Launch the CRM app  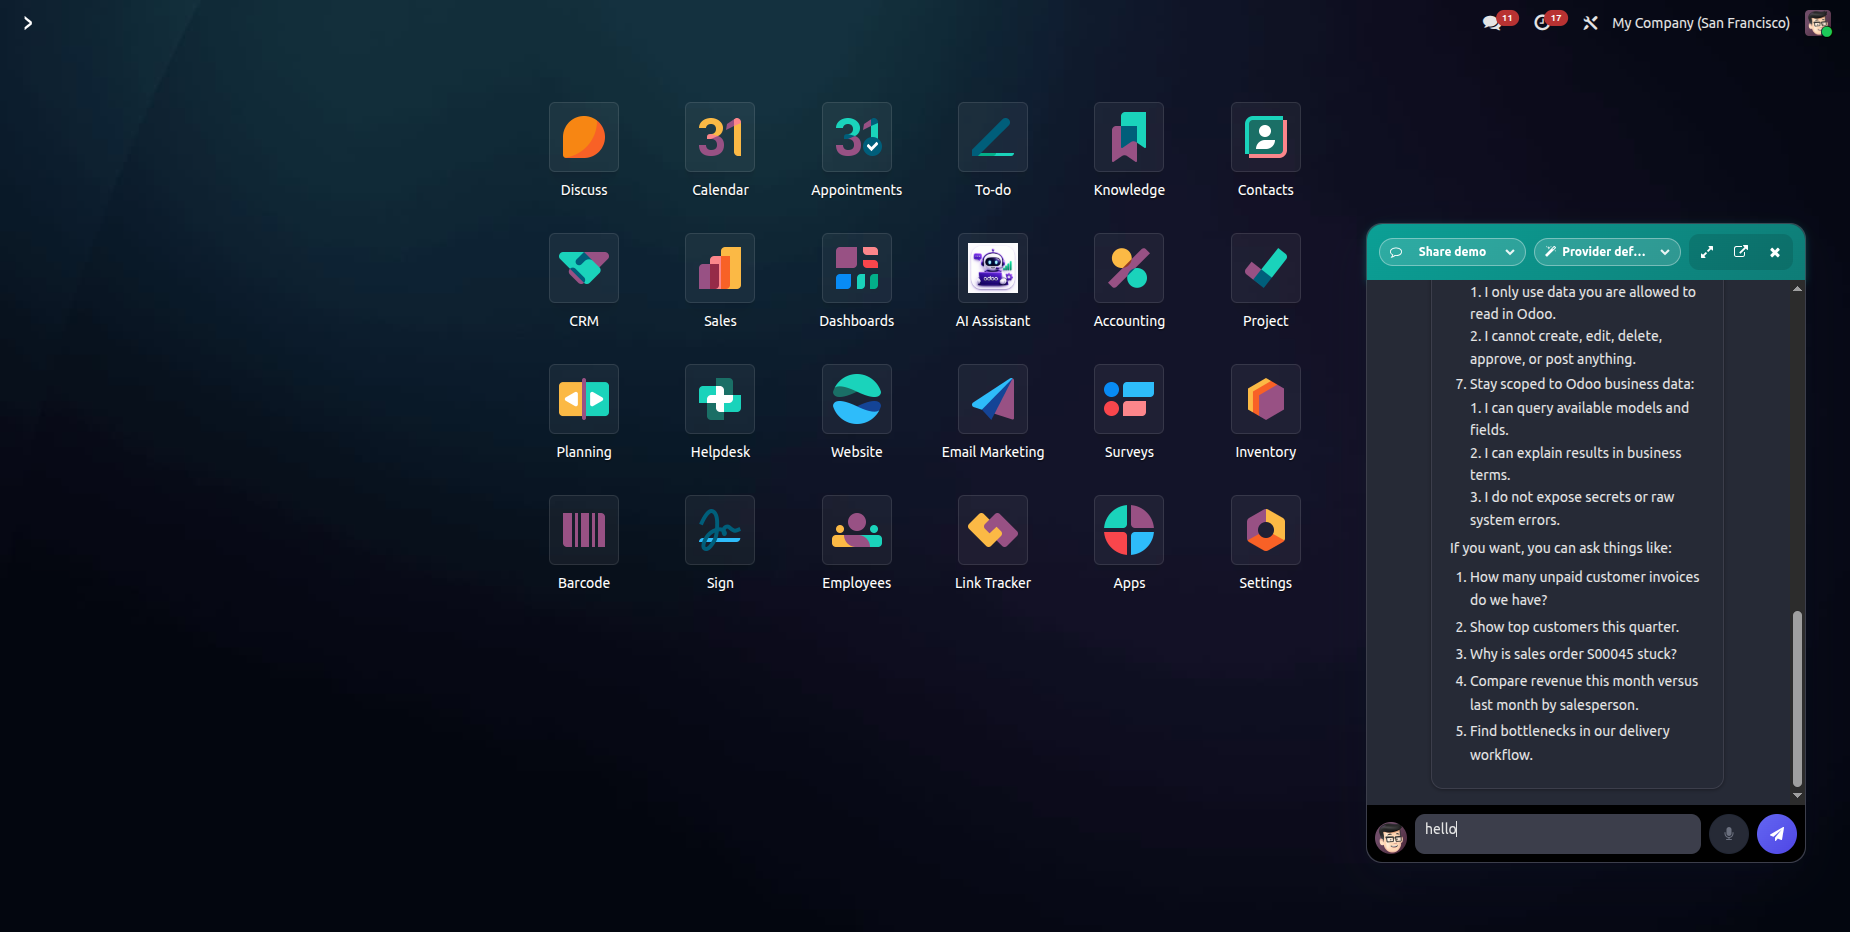584,268
